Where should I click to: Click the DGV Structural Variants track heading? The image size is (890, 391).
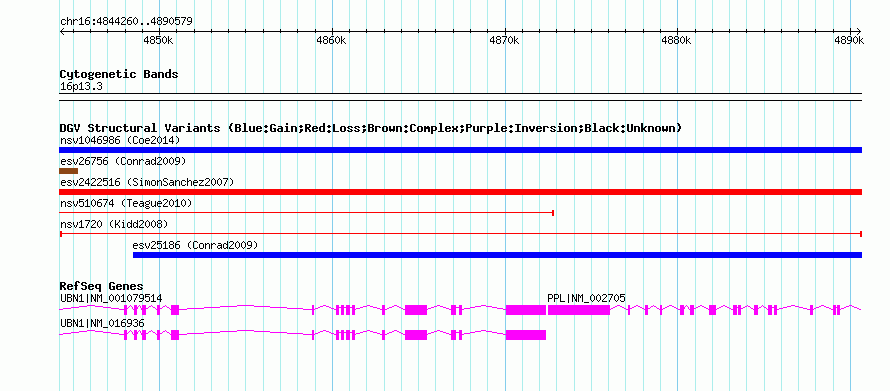pyautogui.click(x=370, y=128)
